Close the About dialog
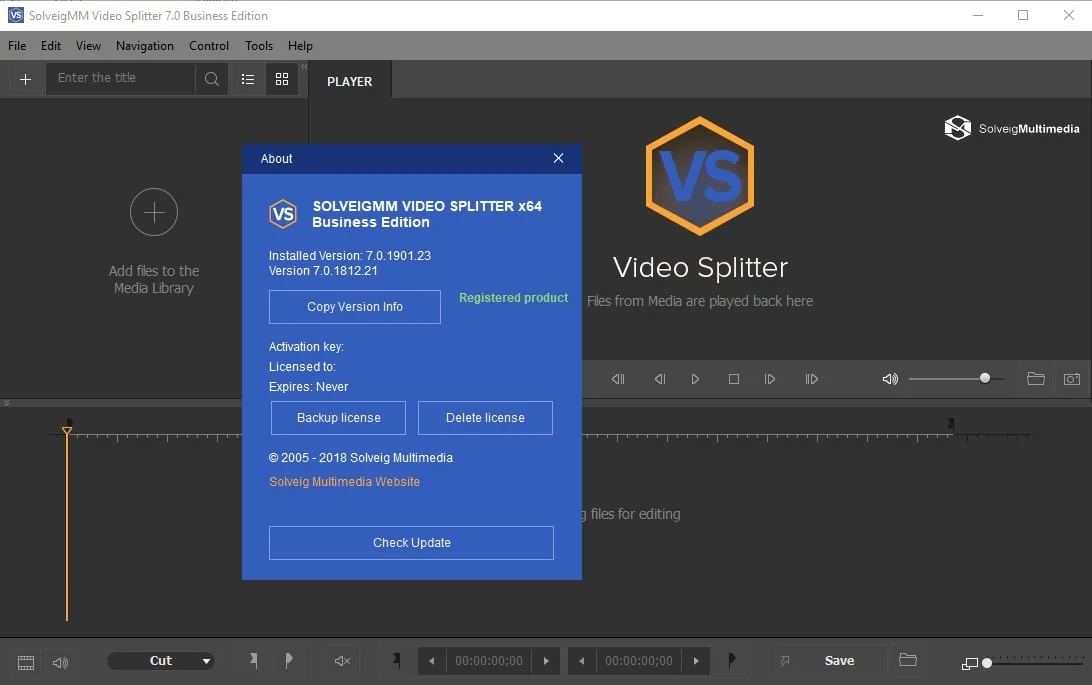The width and height of the screenshot is (1092, 685). tap(558, 159)
